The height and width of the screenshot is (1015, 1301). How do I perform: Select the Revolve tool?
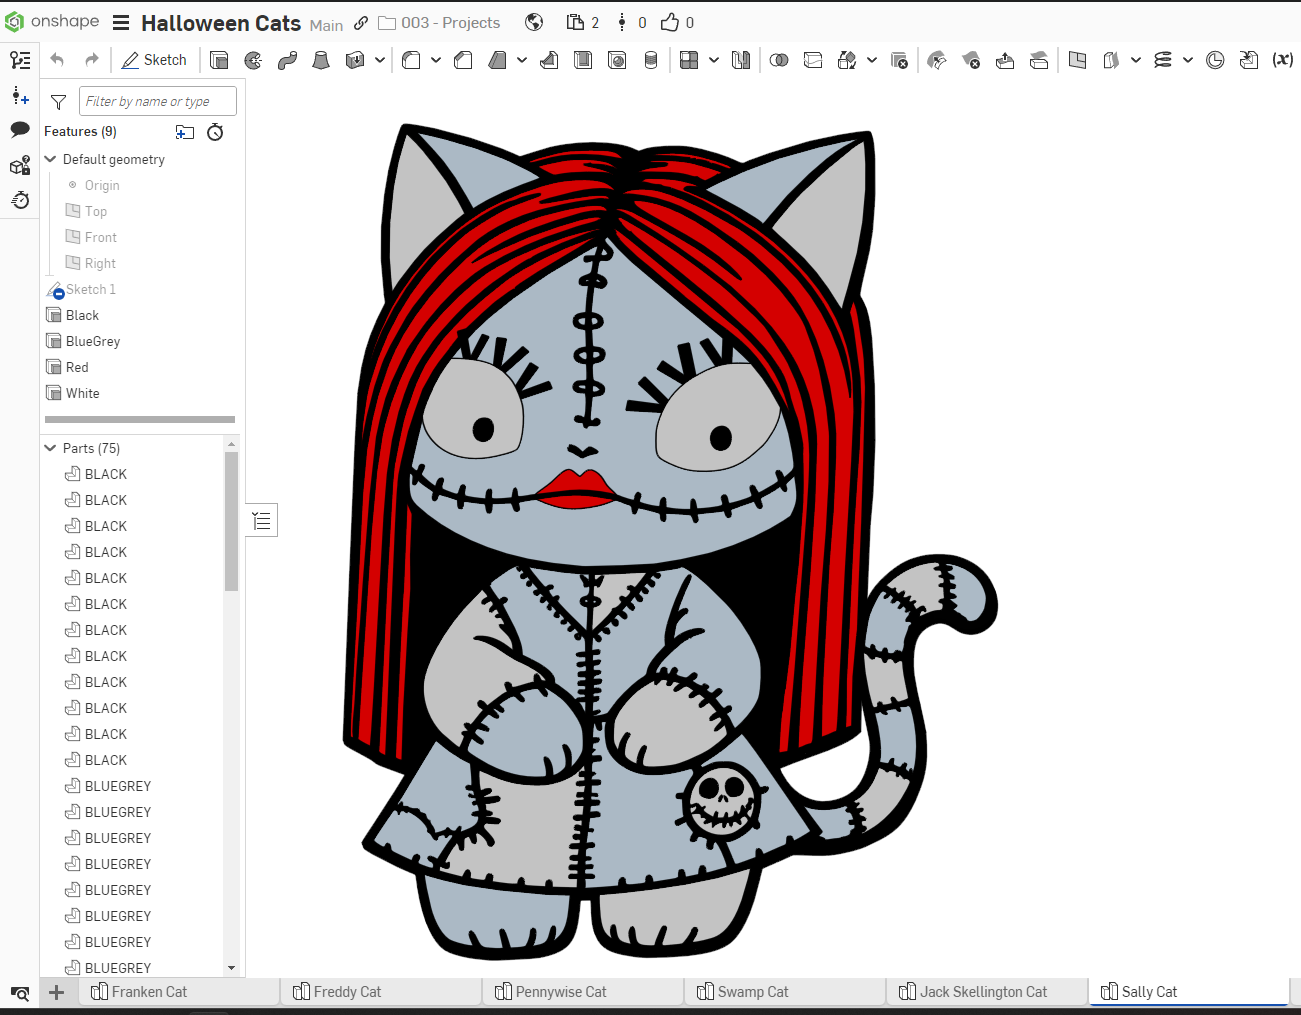[x=253, y=60]
